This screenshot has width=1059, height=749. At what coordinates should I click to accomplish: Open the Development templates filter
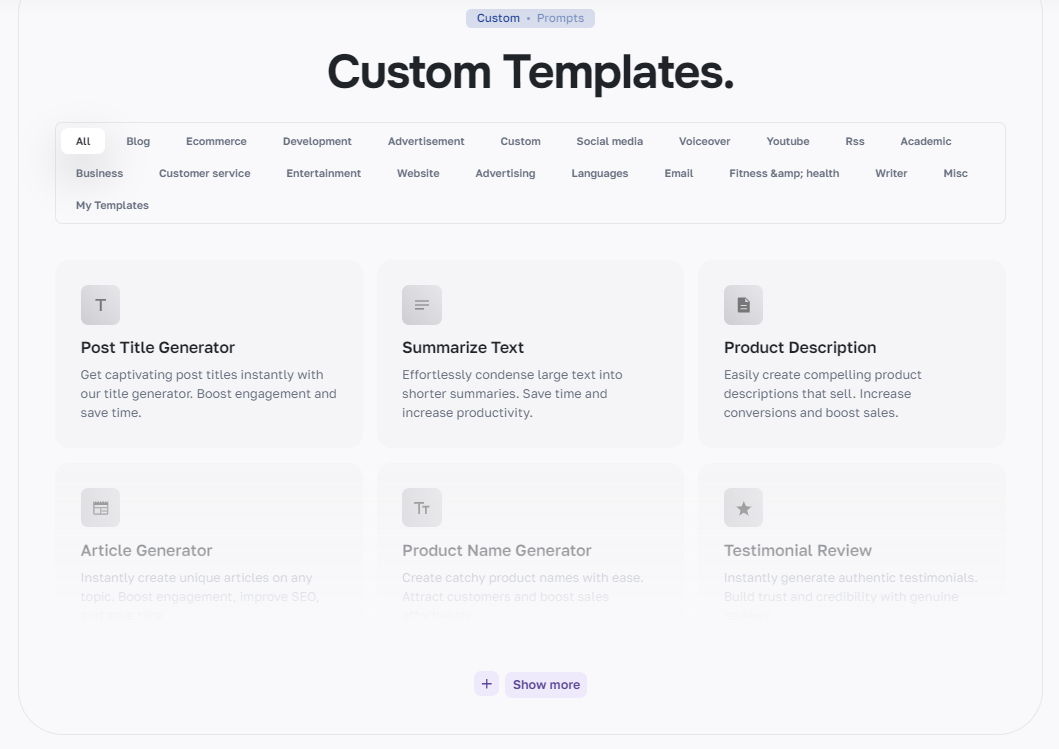tap(317, 141)
